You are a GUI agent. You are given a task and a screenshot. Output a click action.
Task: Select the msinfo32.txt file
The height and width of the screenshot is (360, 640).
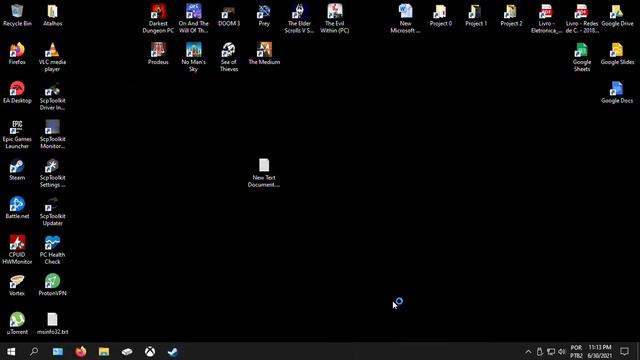click(52, 324)
